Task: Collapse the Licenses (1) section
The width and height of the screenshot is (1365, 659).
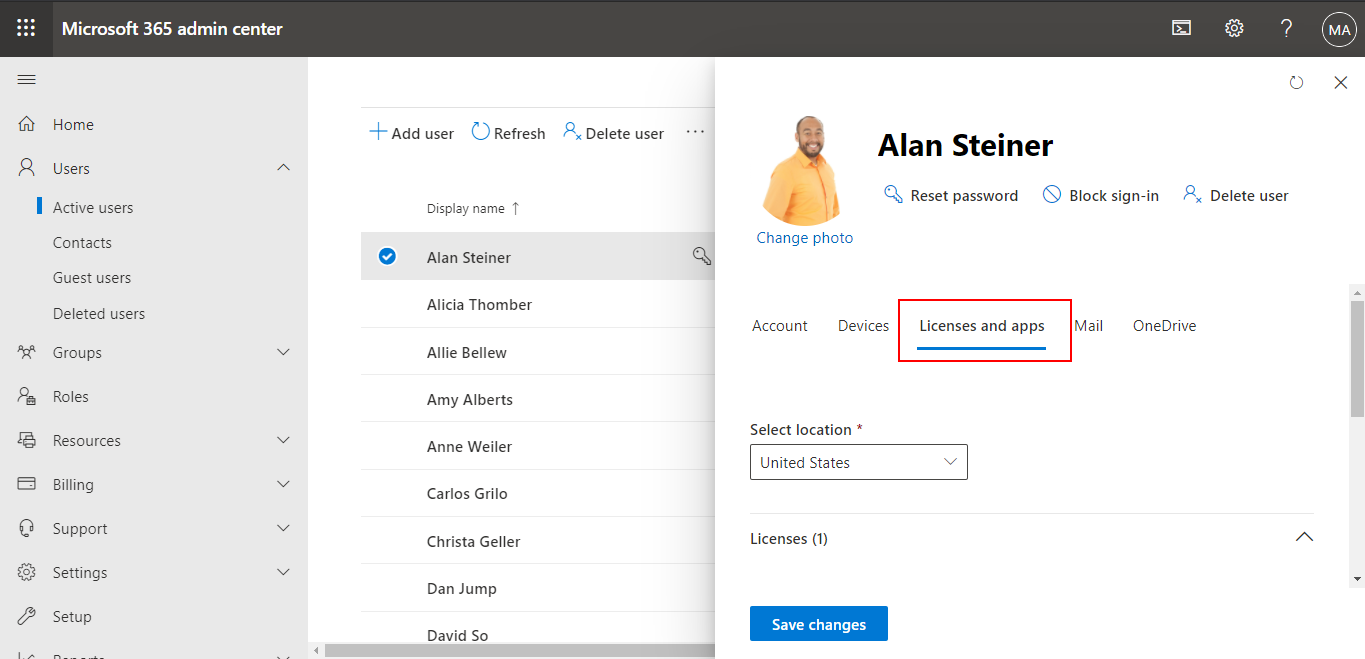Action: [1304, 537]
